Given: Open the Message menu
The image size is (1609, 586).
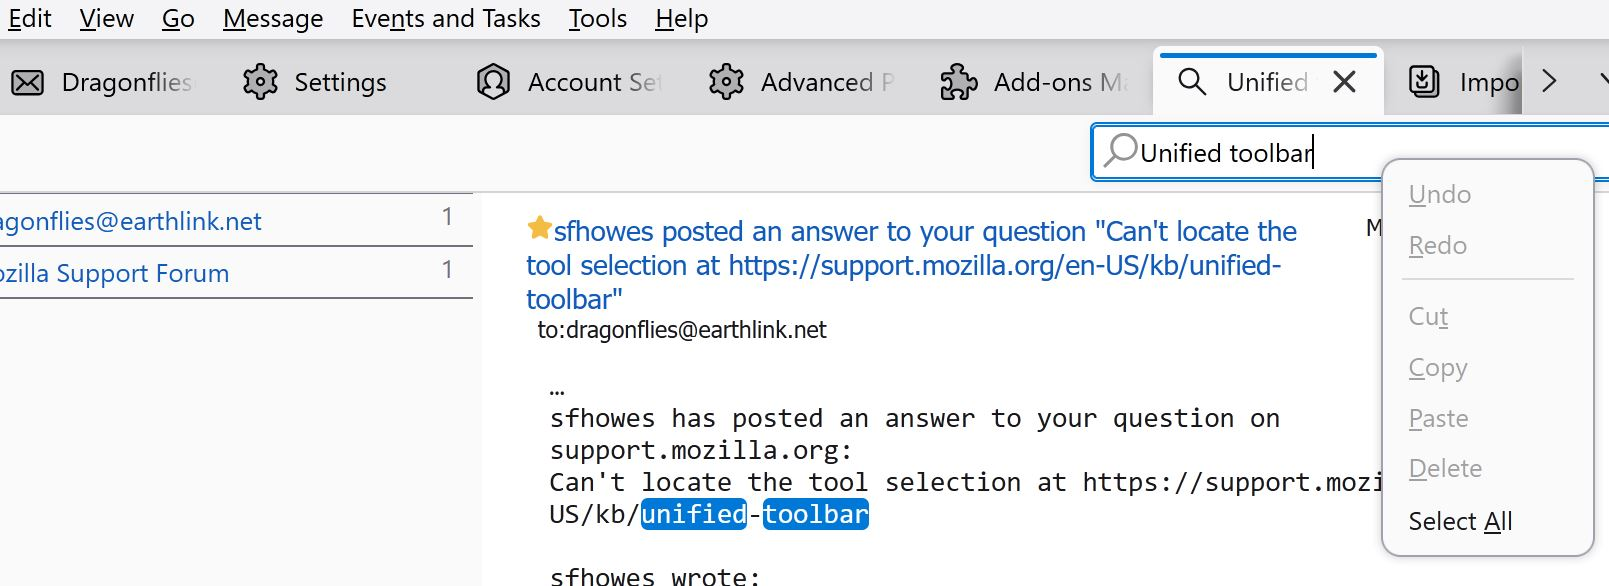Looking at the screenshot, I should pos(273,18).
